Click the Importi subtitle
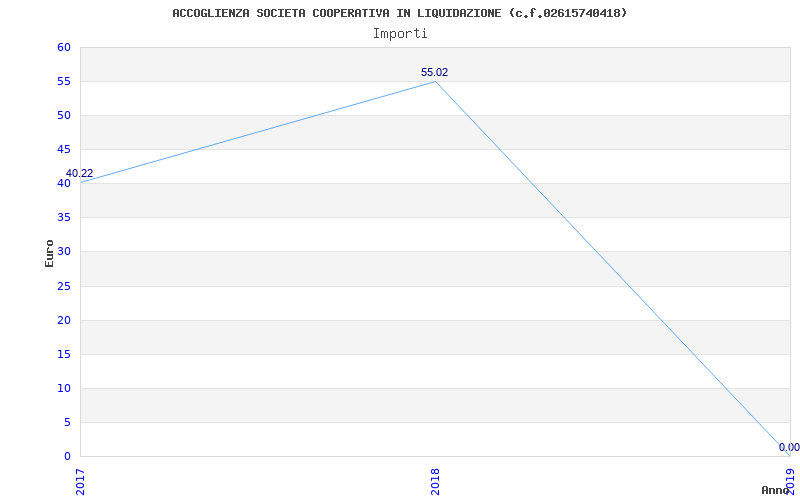The width and height of the screenshot is (800, 500). [400, 34]
